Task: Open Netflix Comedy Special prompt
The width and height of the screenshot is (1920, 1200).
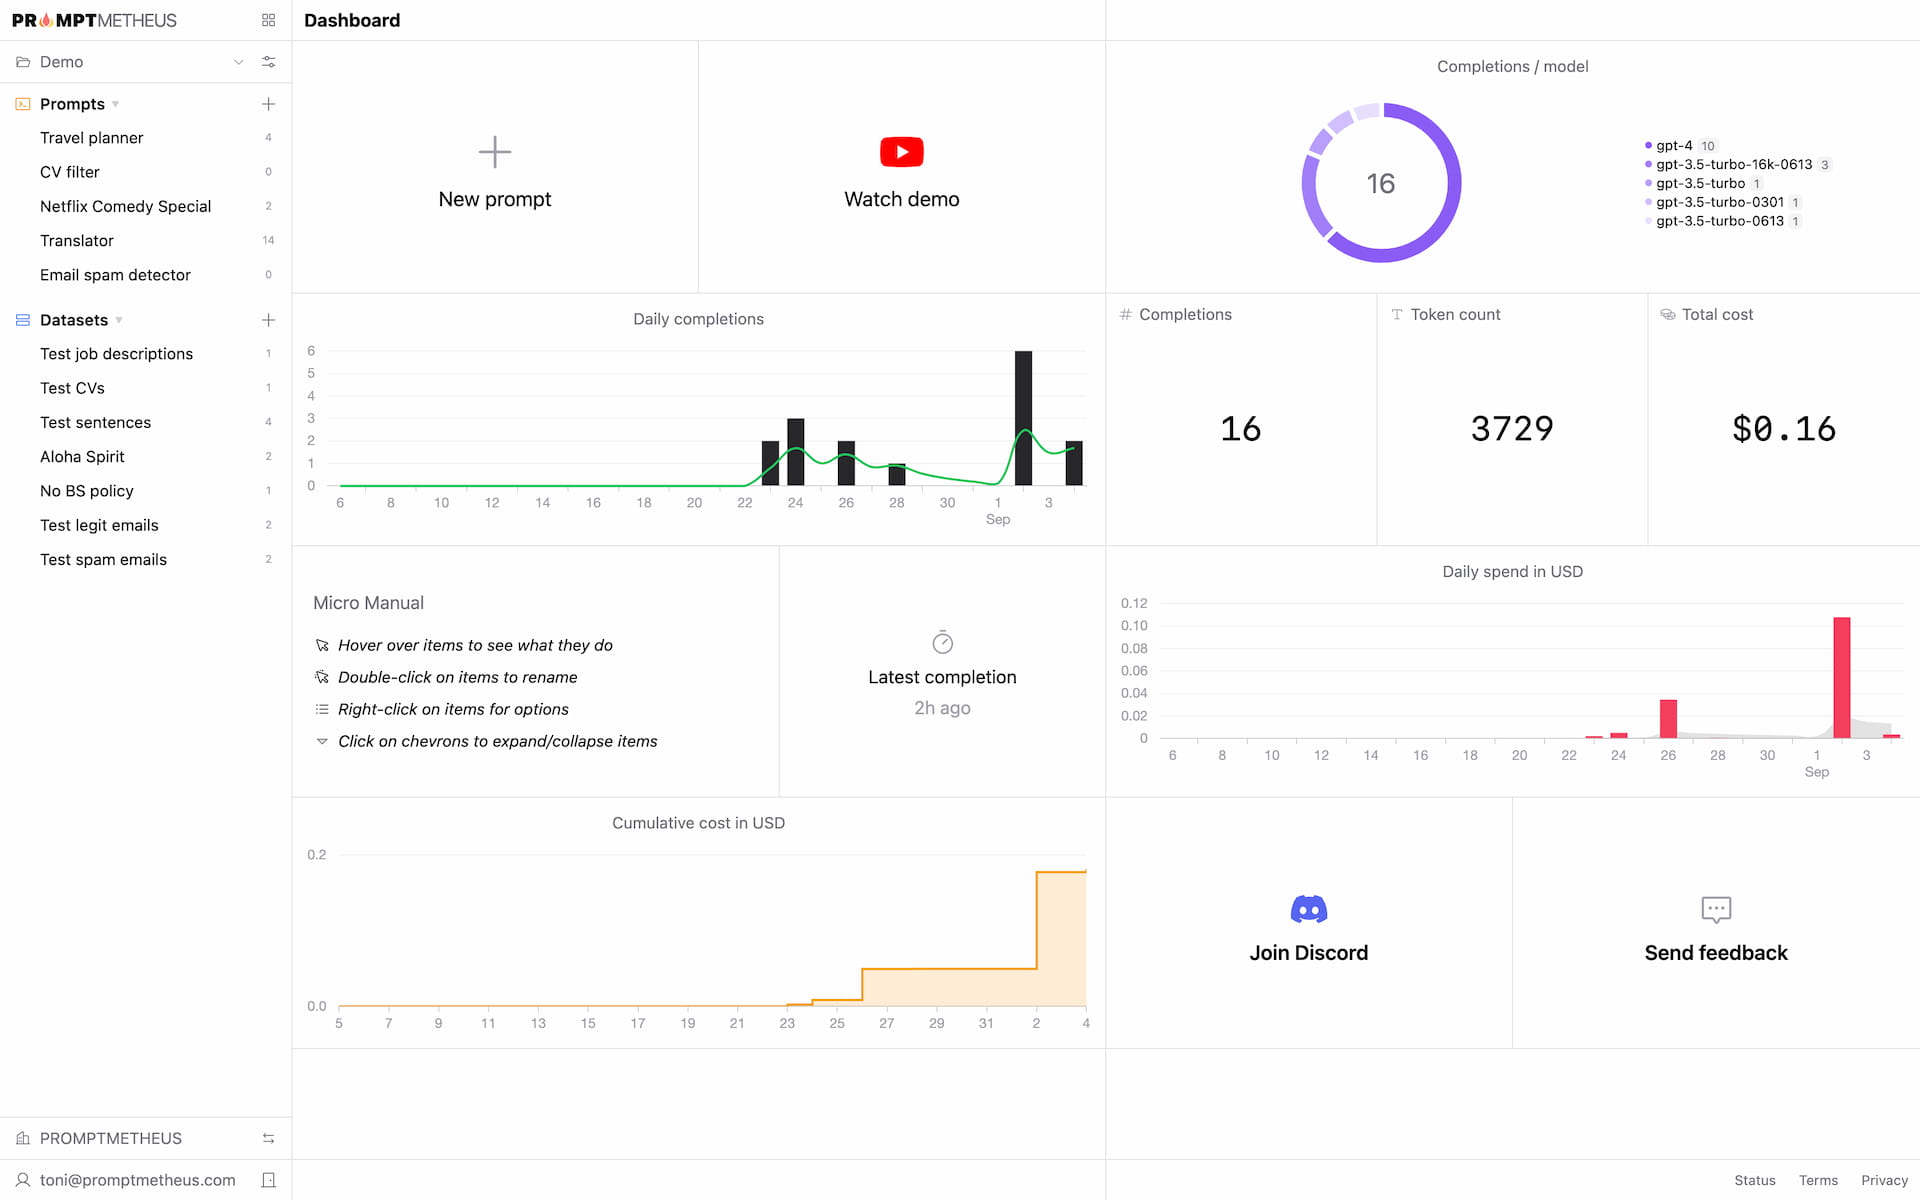Action: click(124, 205)
